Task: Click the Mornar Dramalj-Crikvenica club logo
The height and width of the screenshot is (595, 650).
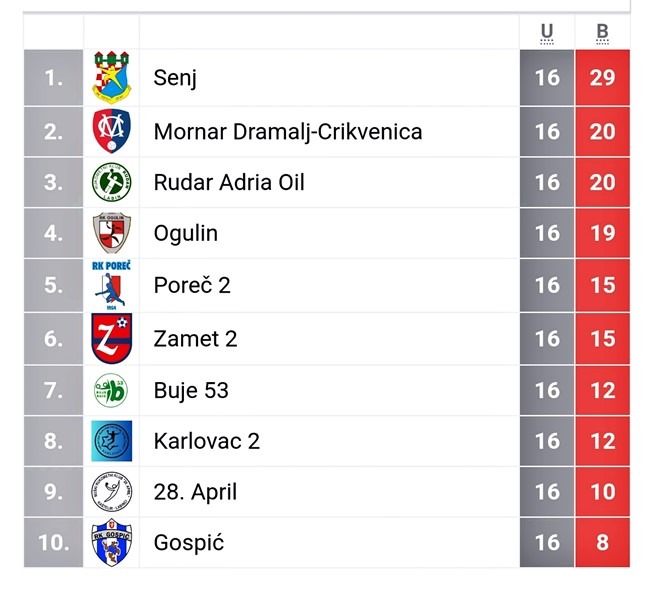Action: pyautogui.click(x=111, y=131)
